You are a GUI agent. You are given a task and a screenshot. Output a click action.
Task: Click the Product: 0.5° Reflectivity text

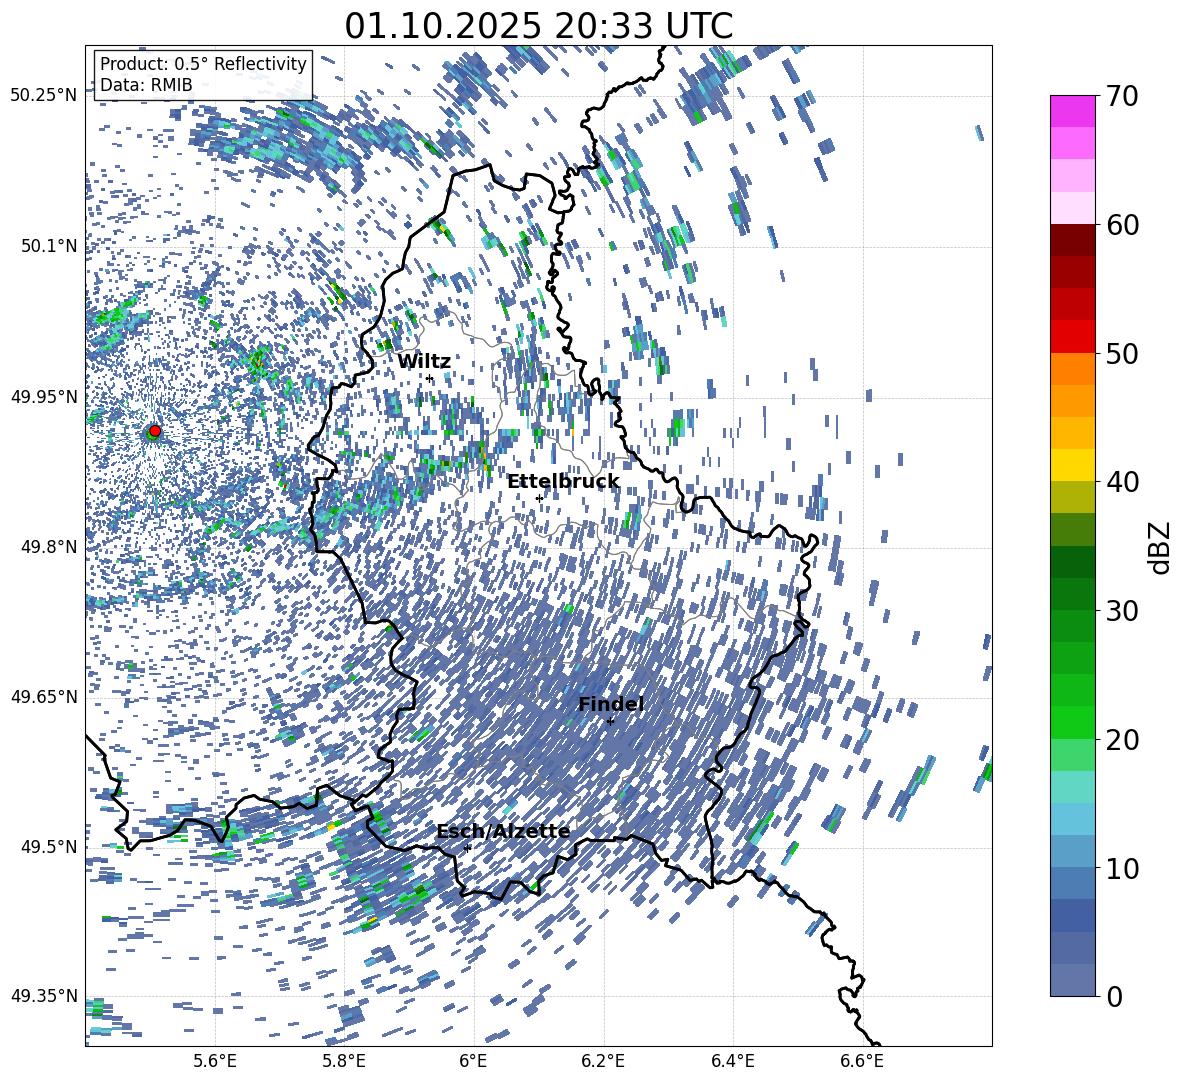pyautogui.click(x=203, y=64)
